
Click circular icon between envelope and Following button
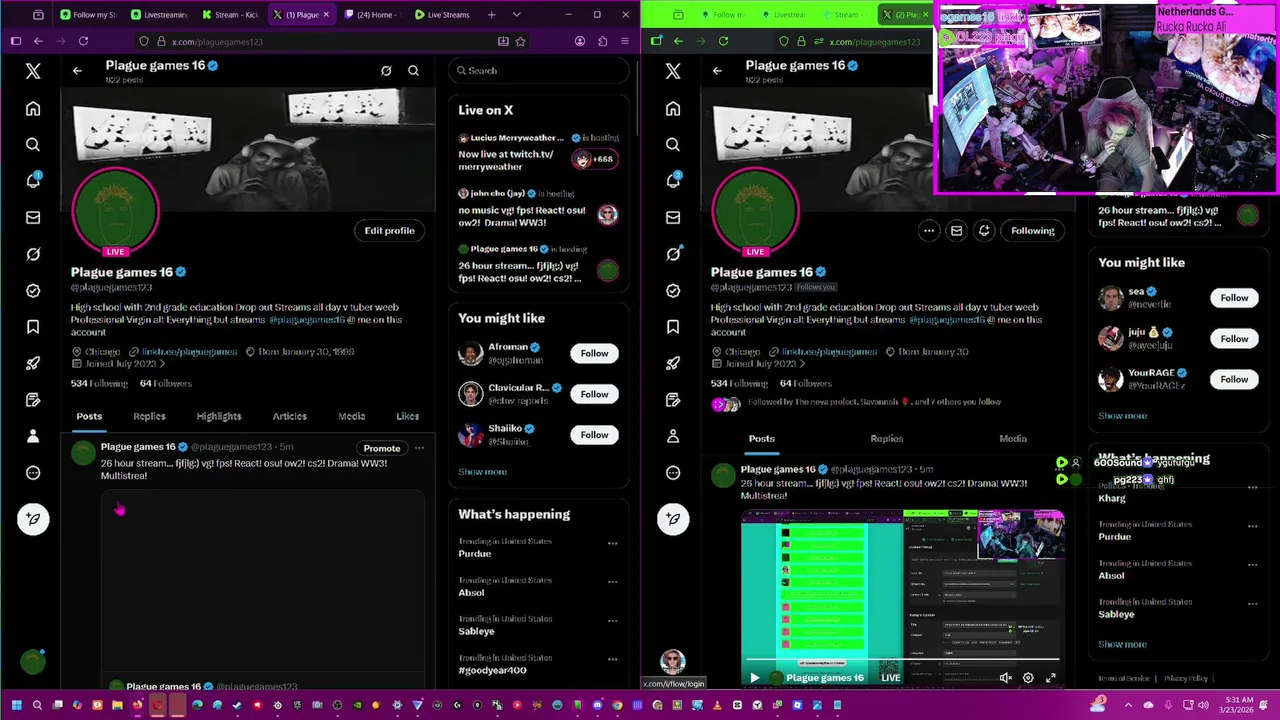coord(984,231)
